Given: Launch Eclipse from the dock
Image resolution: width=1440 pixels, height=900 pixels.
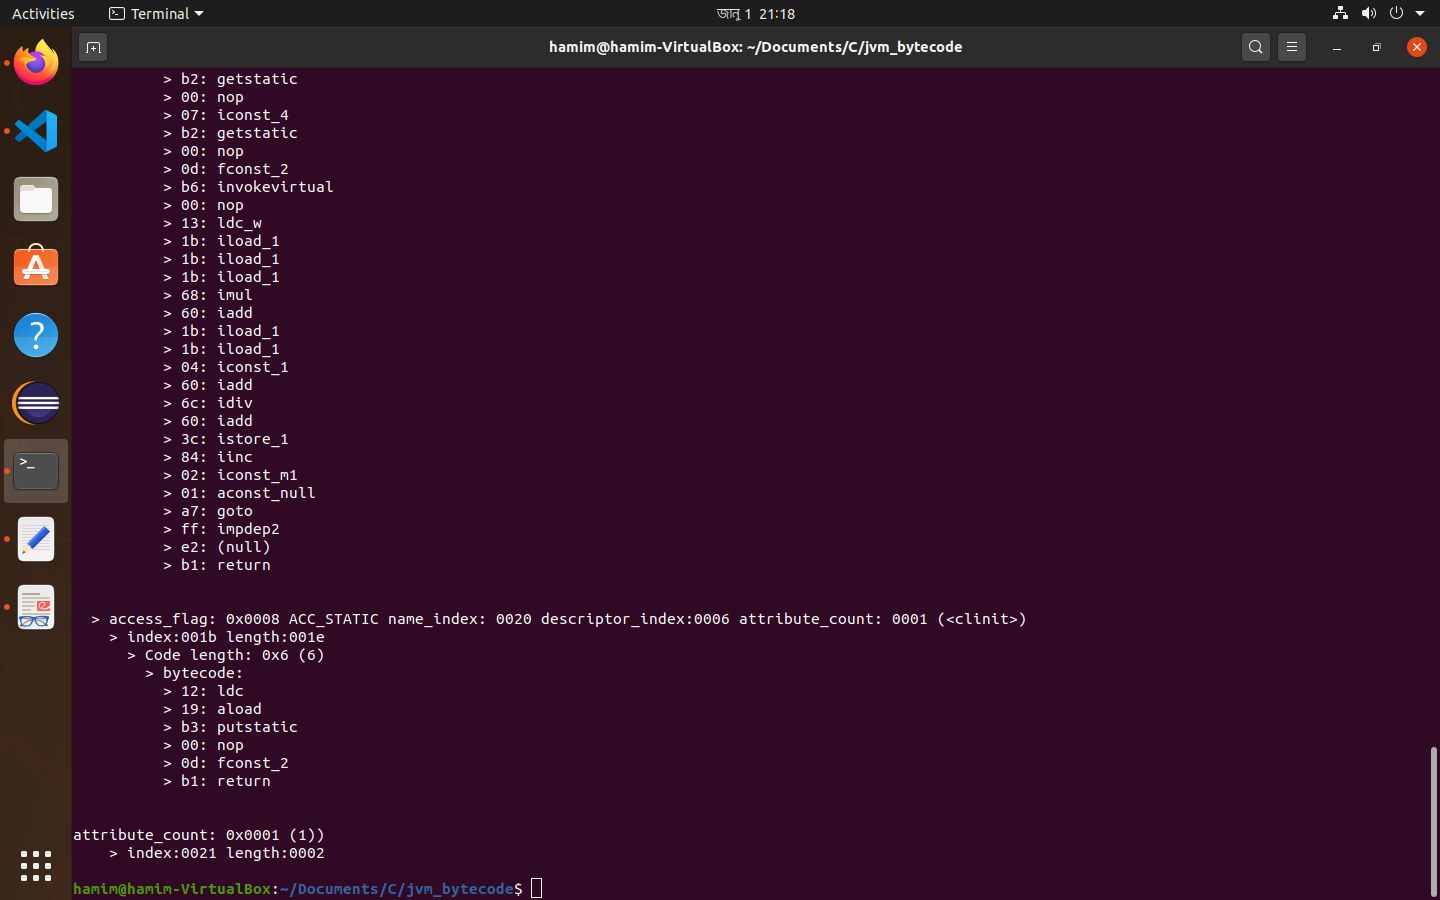Looking at the screenshot, I should (x=36, y=403).
